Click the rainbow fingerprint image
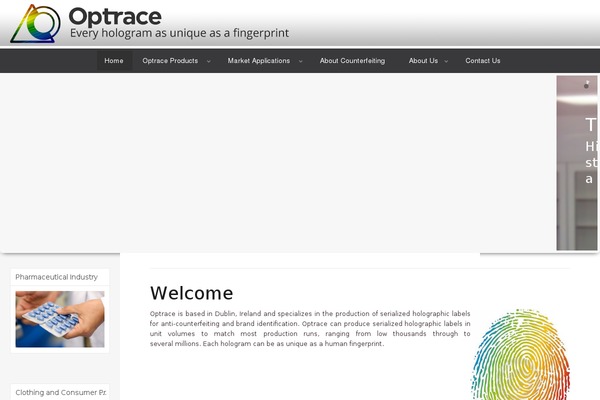This screenshot has width=600, height=400. (521, 354)
